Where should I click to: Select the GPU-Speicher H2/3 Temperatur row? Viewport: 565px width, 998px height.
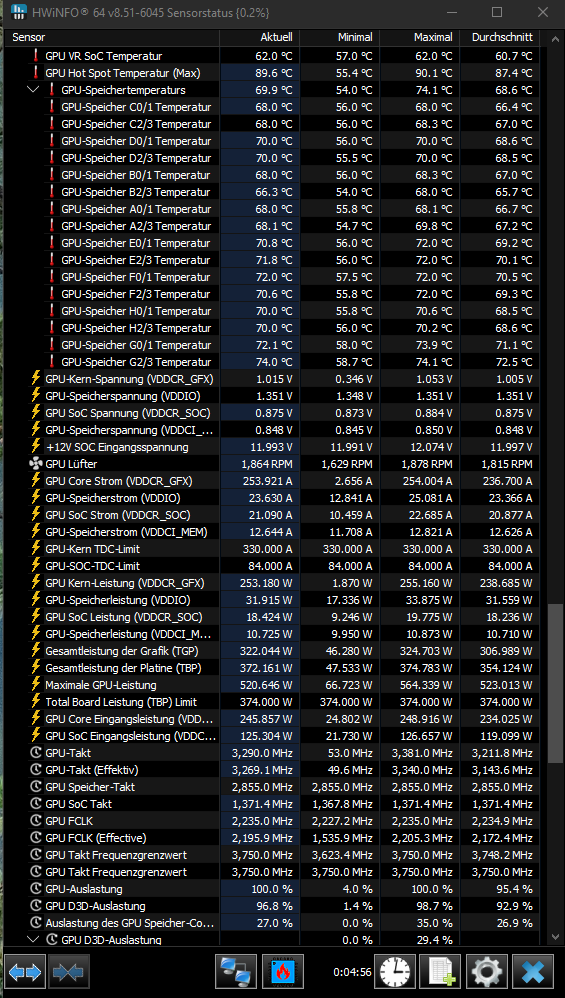pyautogui.click(x=274, y=328)
